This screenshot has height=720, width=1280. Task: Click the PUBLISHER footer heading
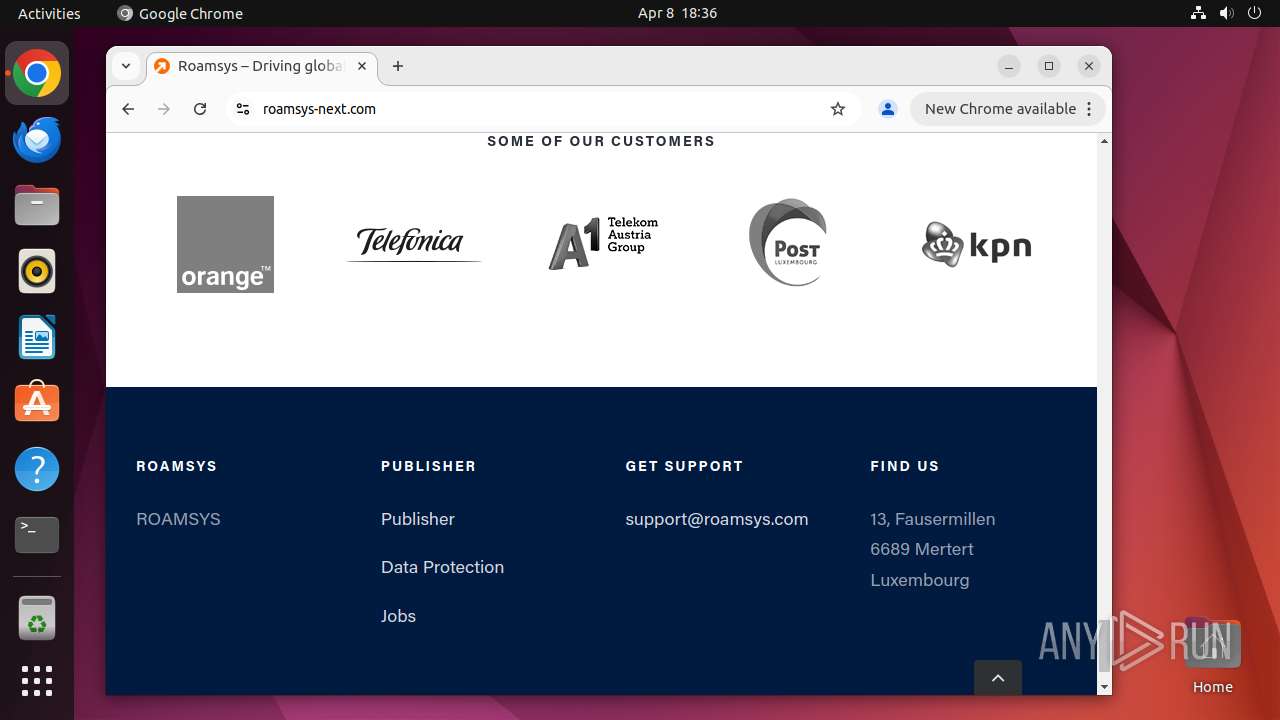pos(428,466)
